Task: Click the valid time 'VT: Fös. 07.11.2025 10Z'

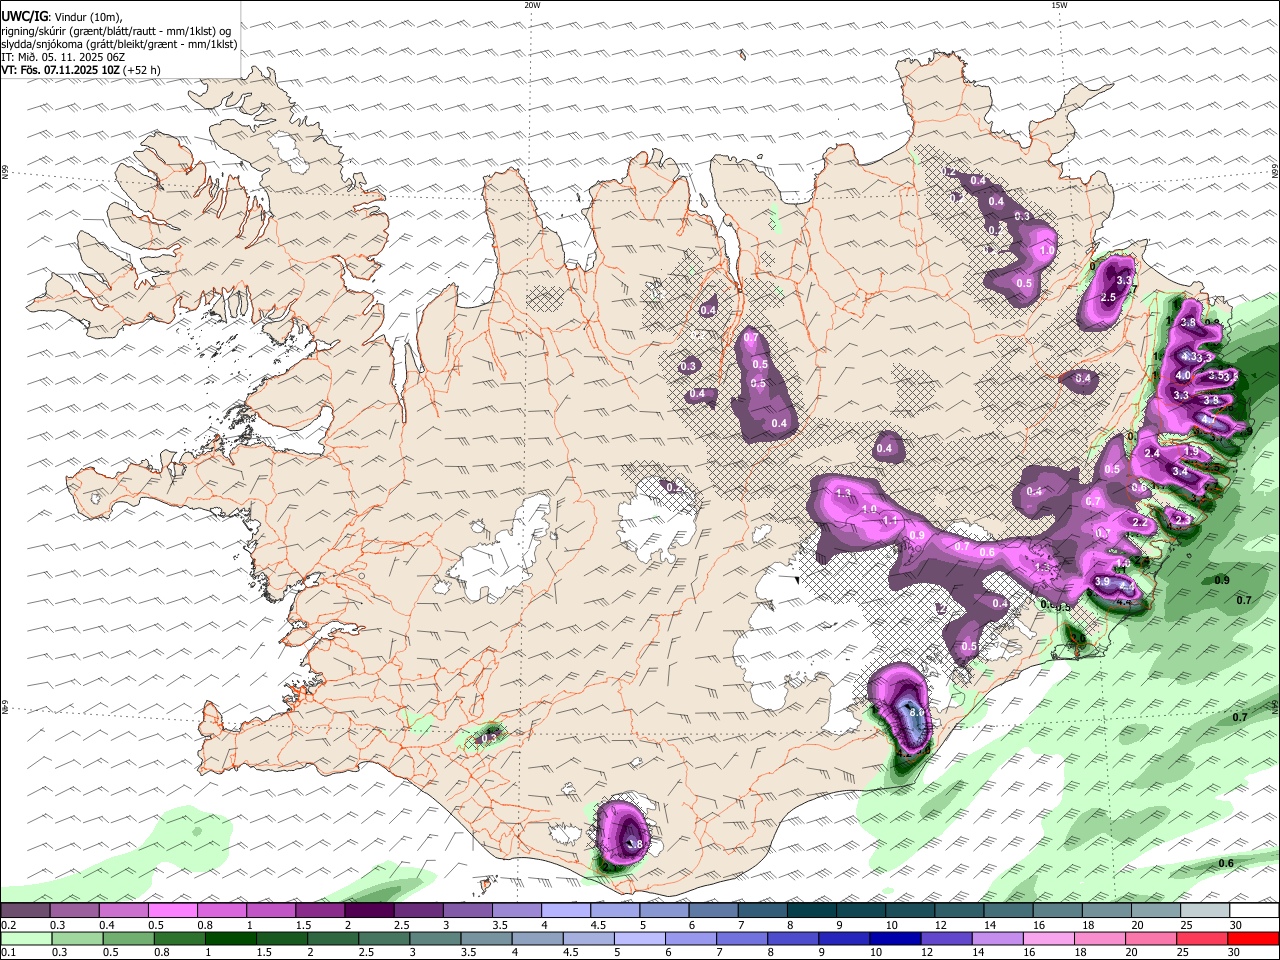Action: (59, 70)
